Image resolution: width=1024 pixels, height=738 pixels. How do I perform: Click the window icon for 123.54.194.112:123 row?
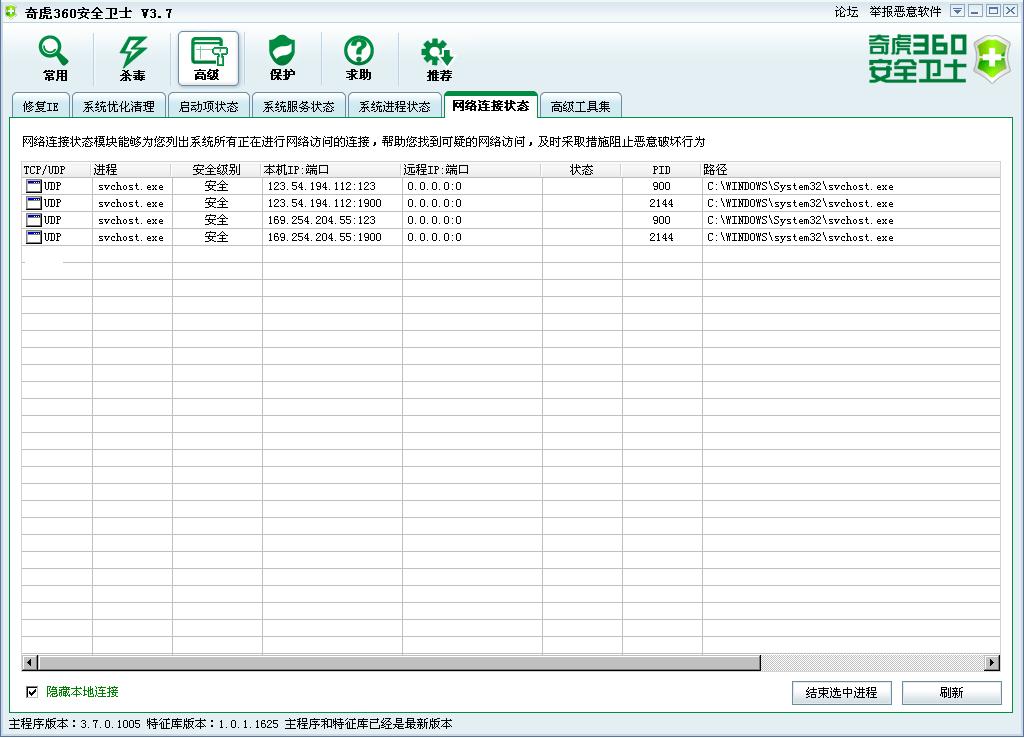click(33, 186)
